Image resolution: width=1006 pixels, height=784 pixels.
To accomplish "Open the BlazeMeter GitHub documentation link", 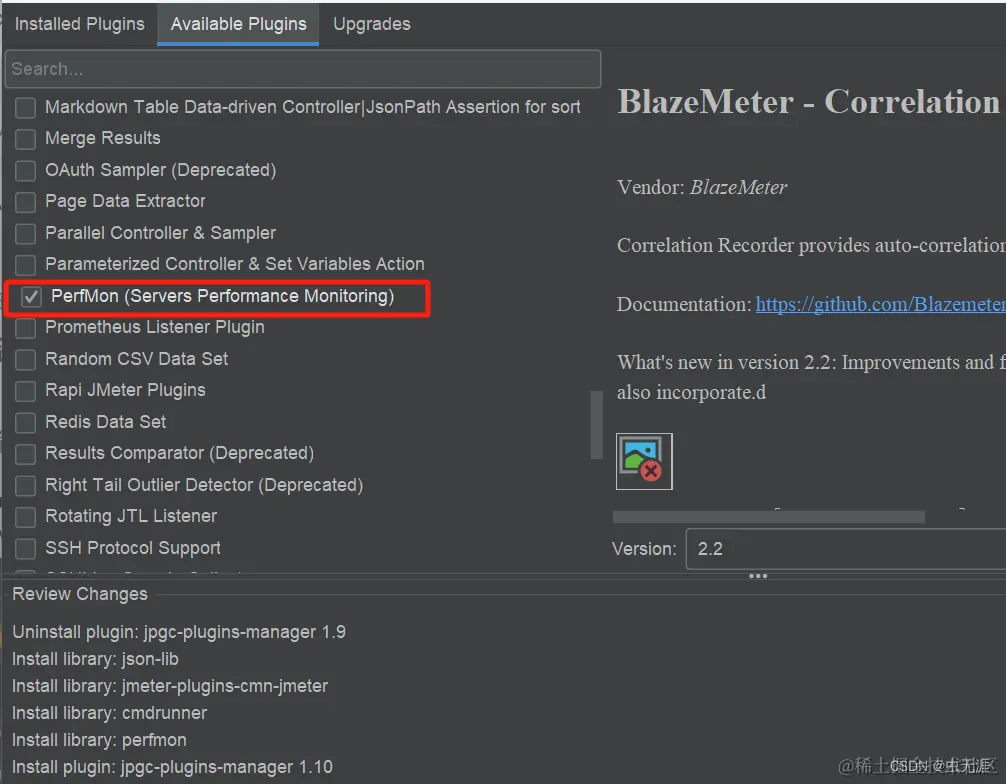I will [x=880, y=304].
